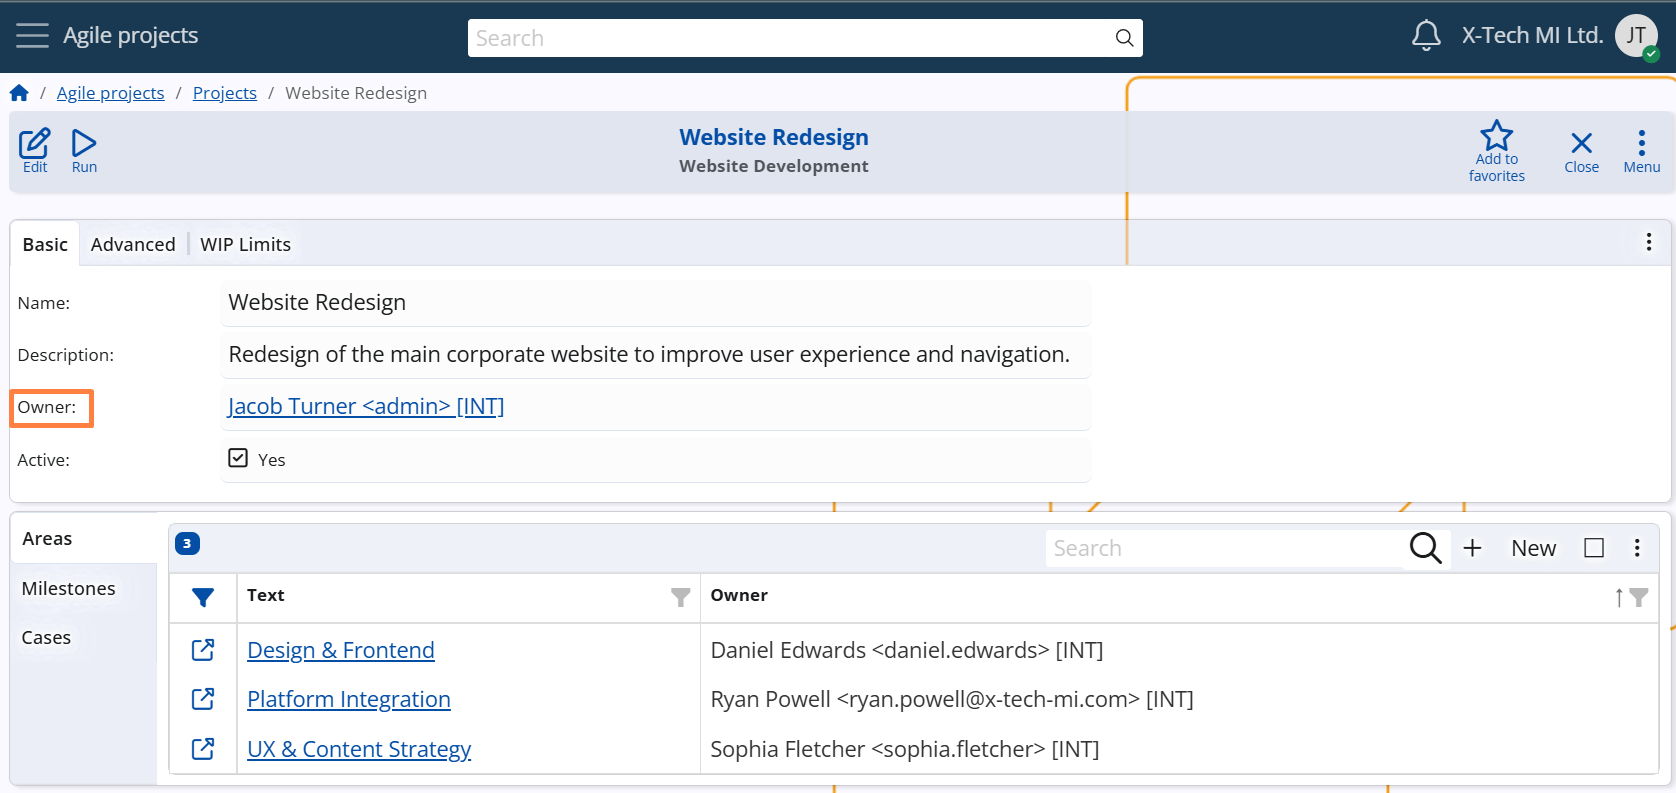Open the Text column filter
This screenshot has height=793, width=1676.
[x=681, y=597]
